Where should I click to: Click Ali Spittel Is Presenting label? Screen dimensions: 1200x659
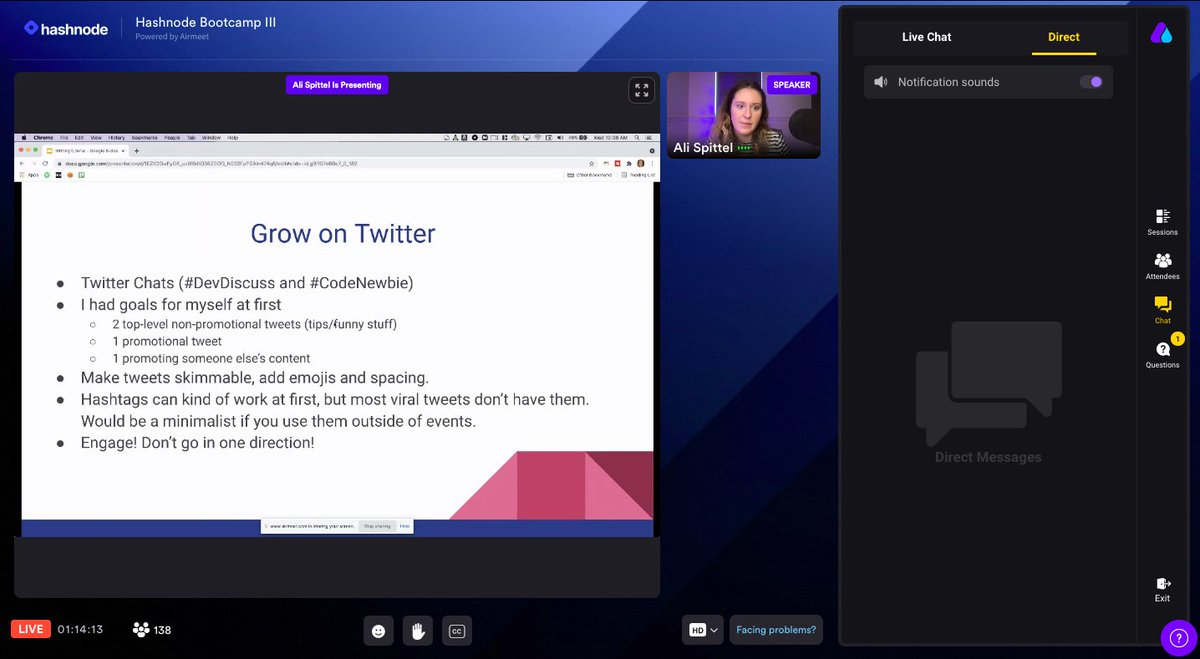336,85
